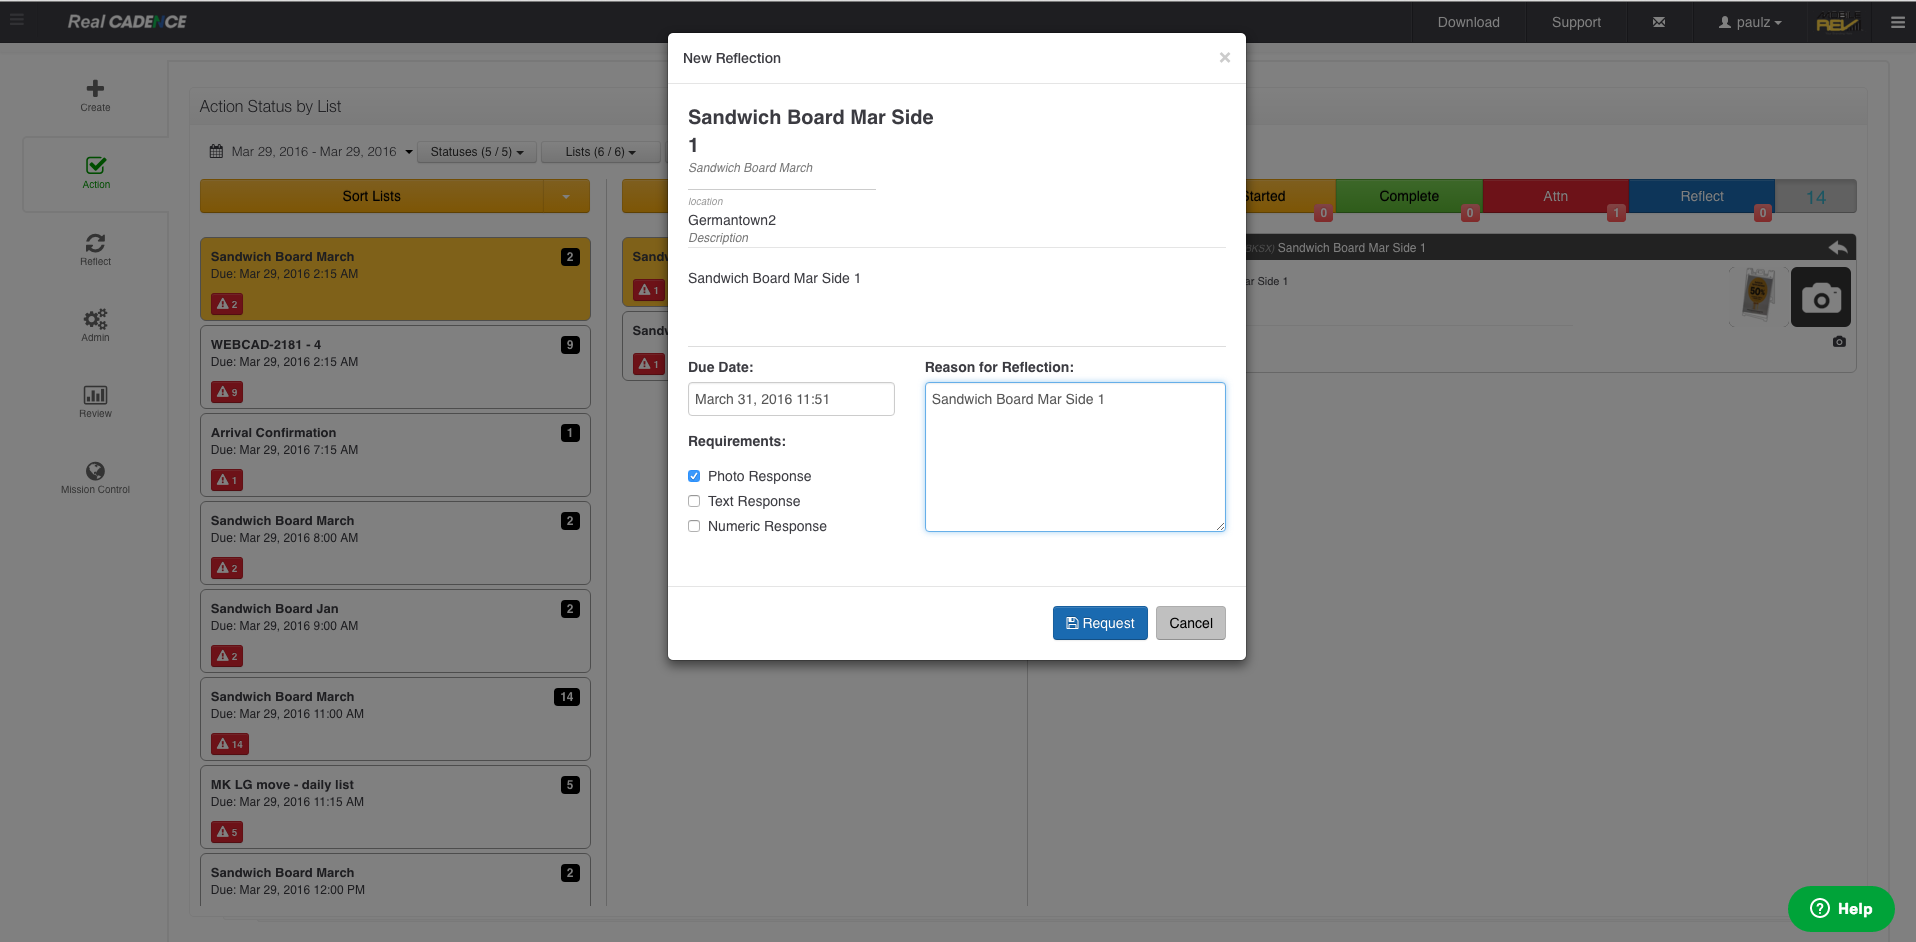Click the Request button
This screenshot has height=942, width=1916.
click(x=1100, y=623)
